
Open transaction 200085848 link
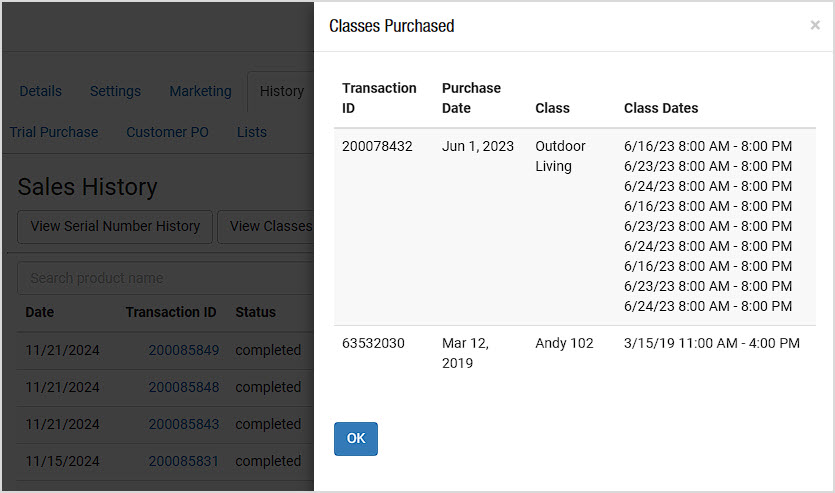click(x=184, y=387)
